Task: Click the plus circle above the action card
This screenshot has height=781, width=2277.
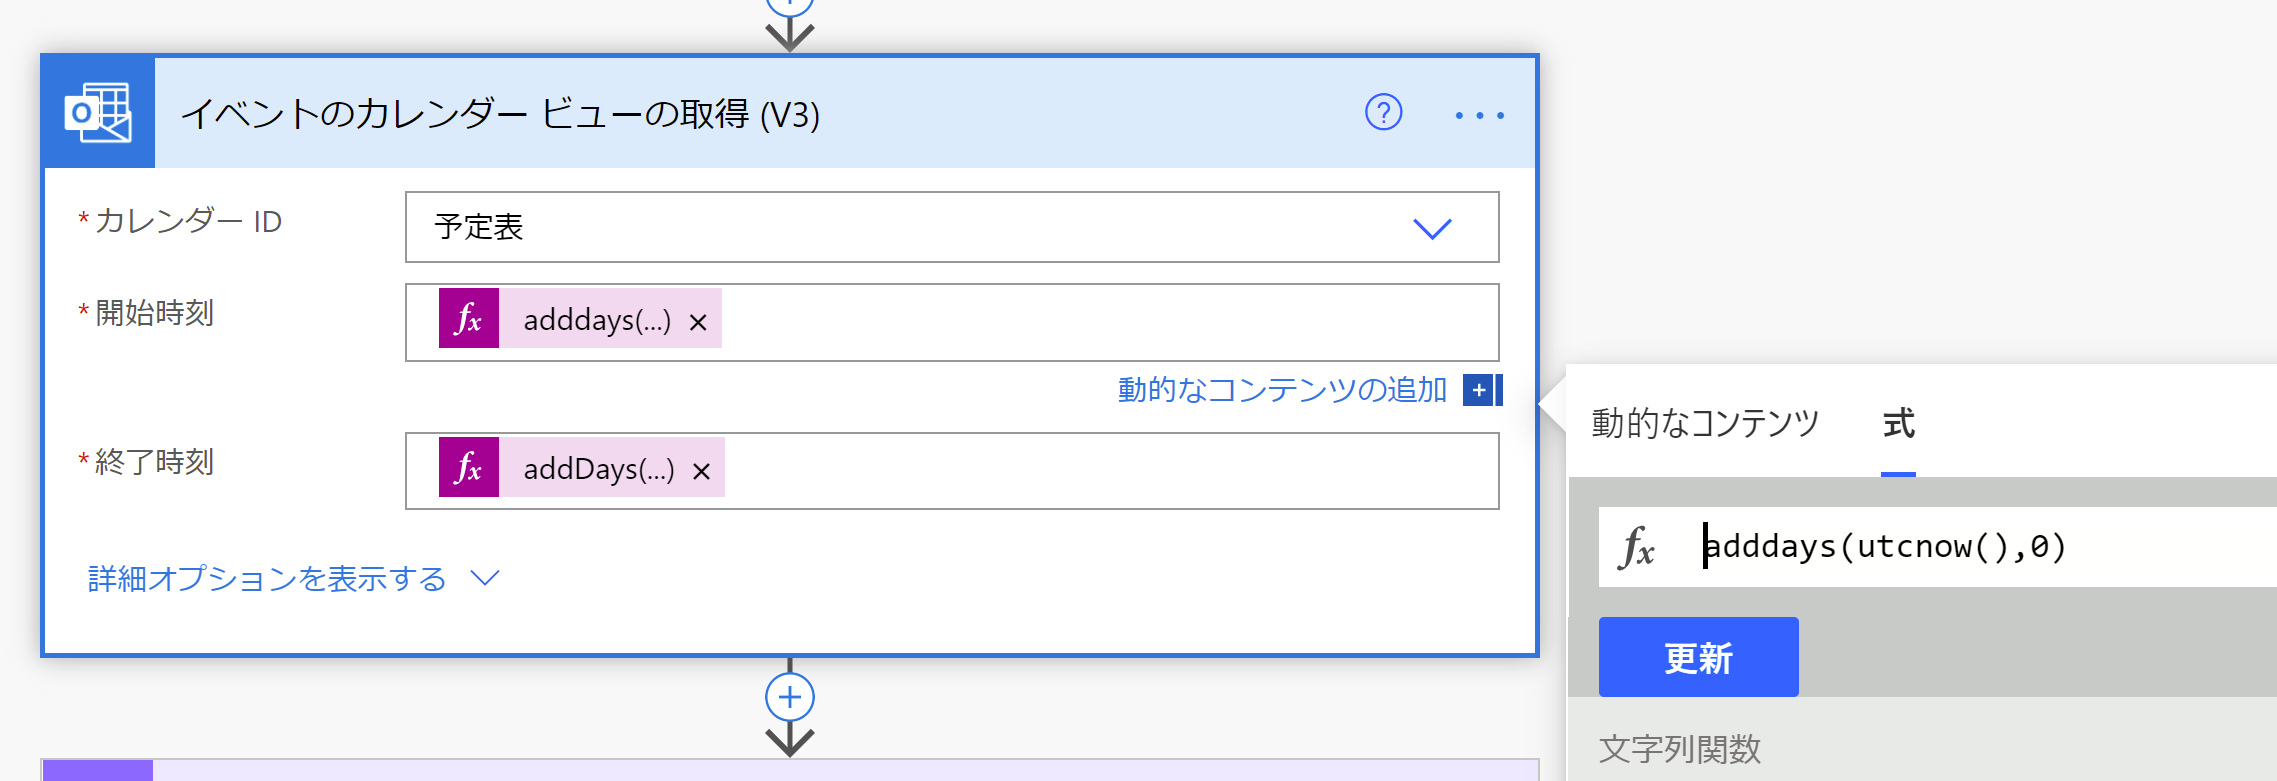Action: pos(790,5)
